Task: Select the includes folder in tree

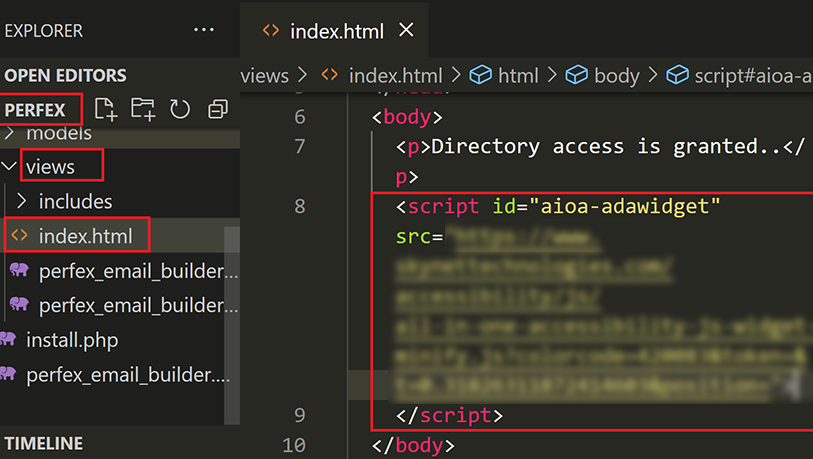Action: [x=76, y=201]
